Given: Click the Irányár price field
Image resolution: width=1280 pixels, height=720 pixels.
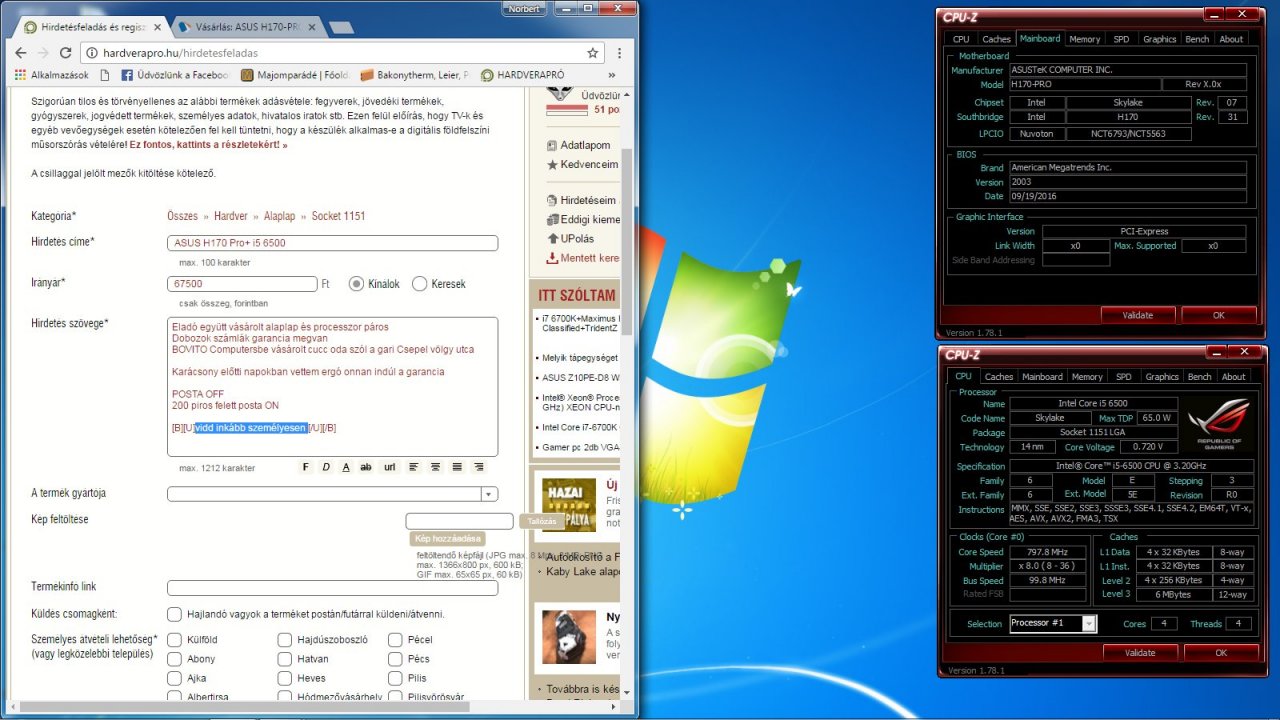Looking at the screenshot, I should click(x=242, y=284).
